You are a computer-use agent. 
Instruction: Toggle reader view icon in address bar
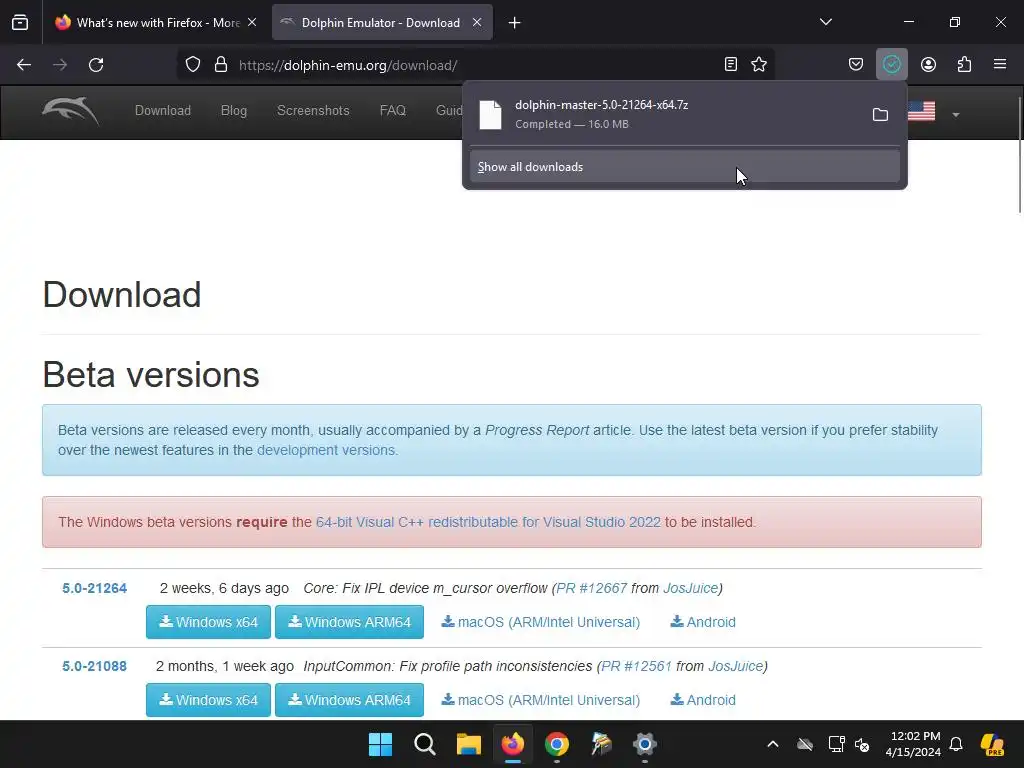coord(731,64)
